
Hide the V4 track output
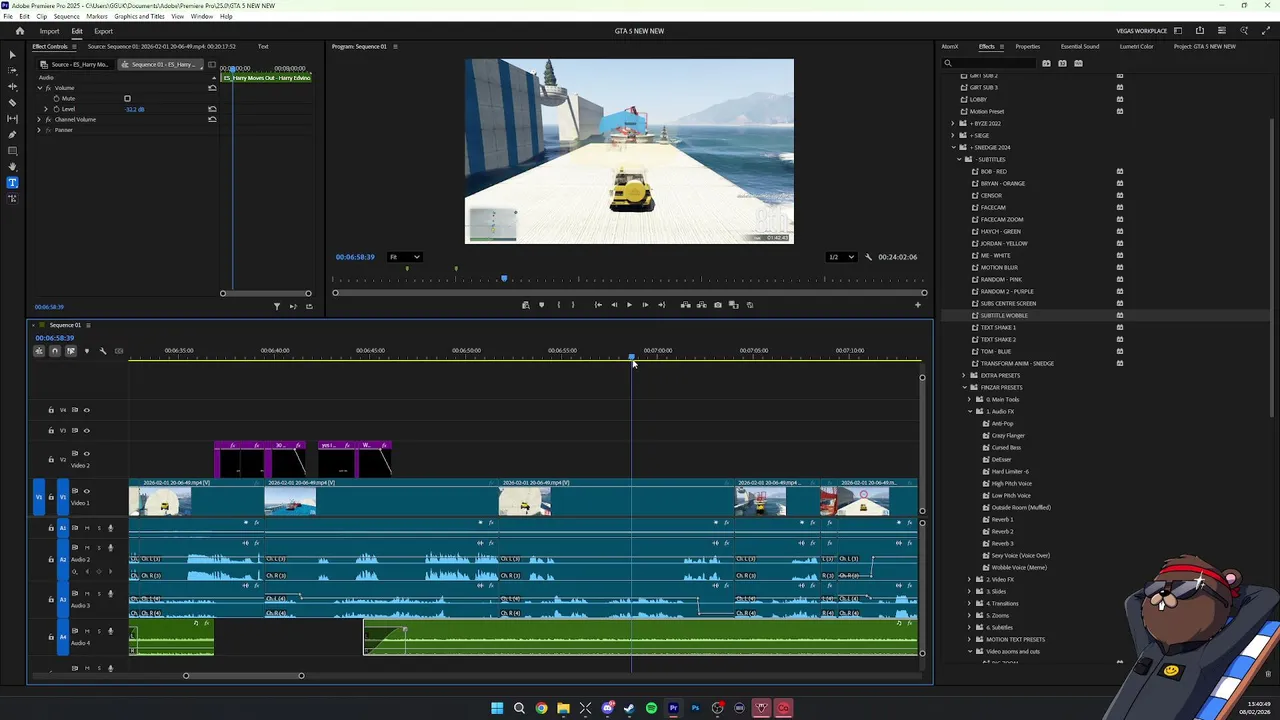point(86,410)
